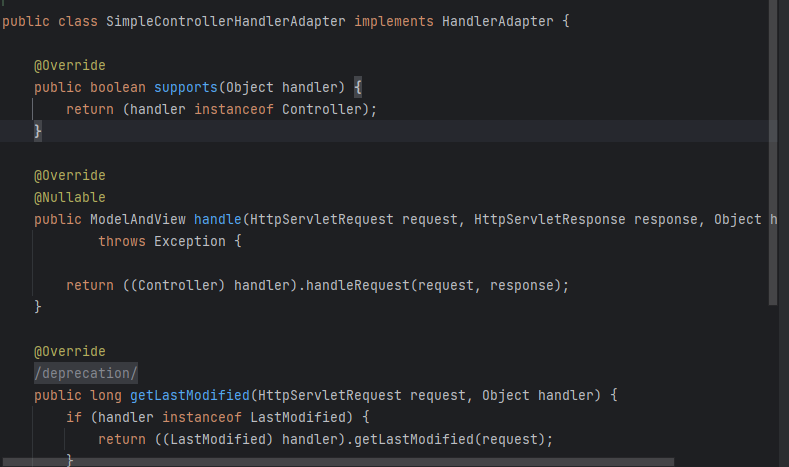Viewport: 789px width, 467px height.
Task: Click the throws keyword
Action: (x=122, y=242)
